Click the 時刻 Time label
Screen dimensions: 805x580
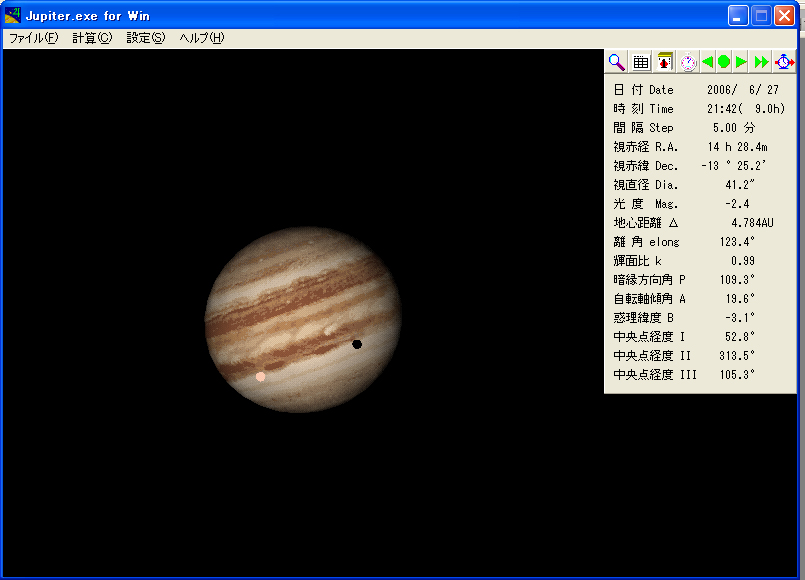point(643,109)
